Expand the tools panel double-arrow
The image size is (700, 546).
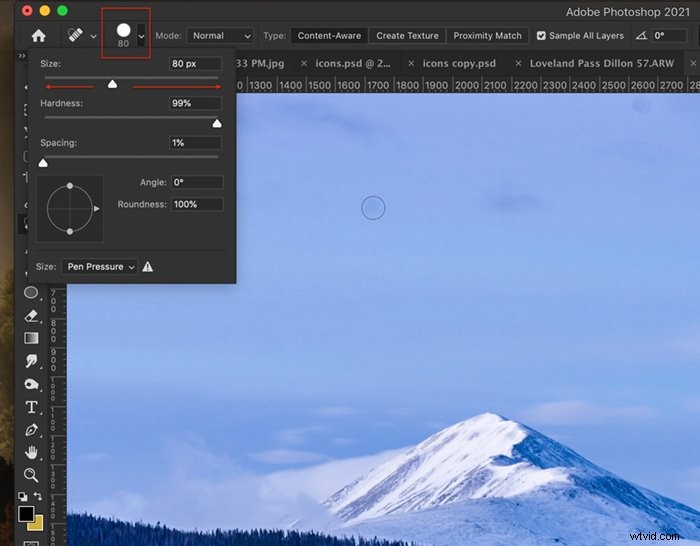click(x=22, y=56)
